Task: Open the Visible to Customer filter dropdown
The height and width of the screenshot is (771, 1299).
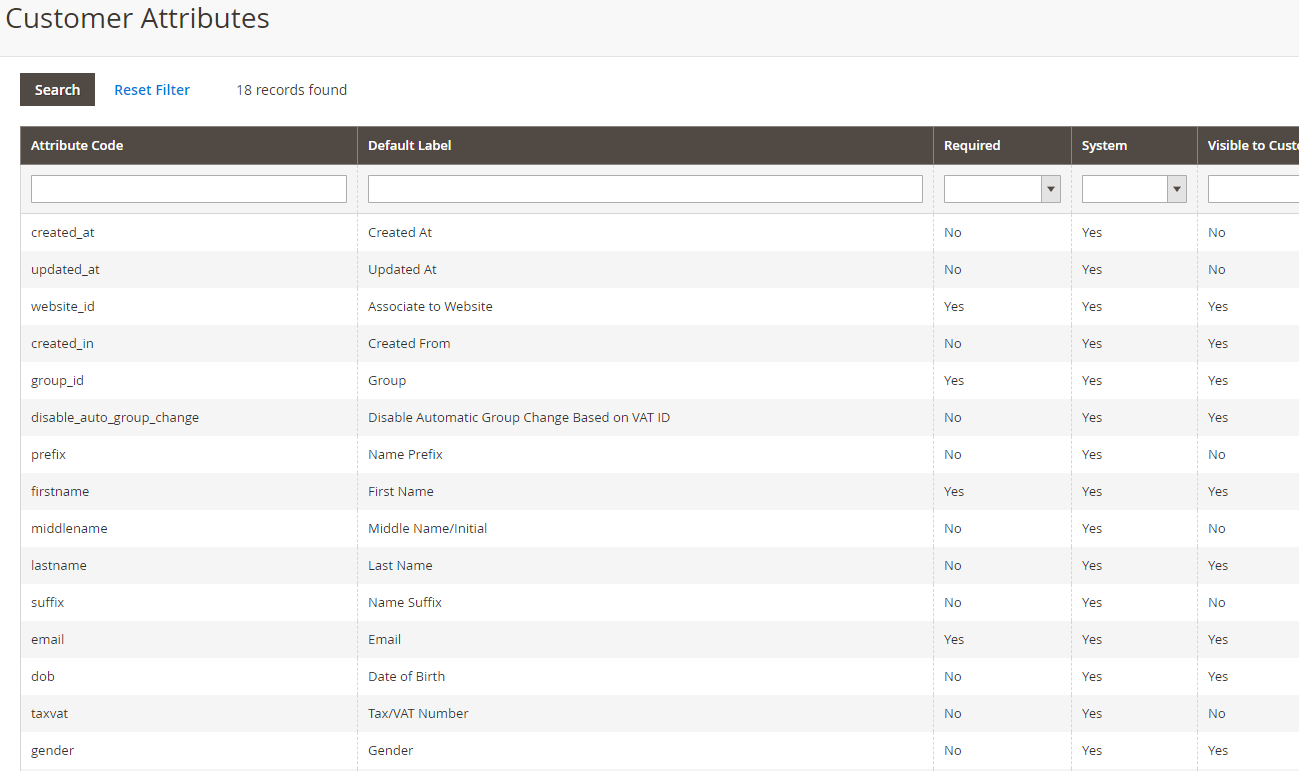Action: point(1252,189)
